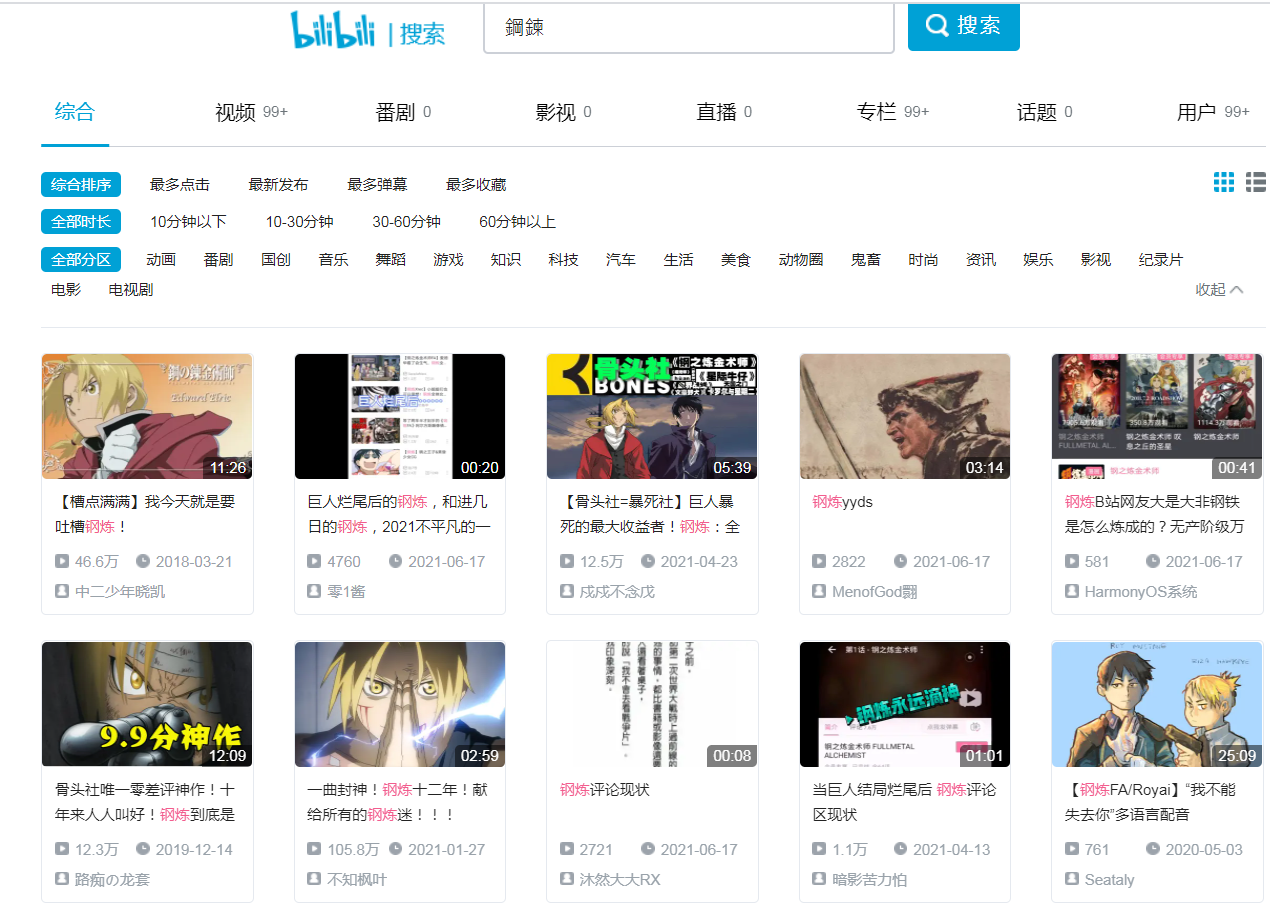The height and width of the screenshot is (904, 1270).
Task: Filter by 动画 category
Action: pos(161,260)
